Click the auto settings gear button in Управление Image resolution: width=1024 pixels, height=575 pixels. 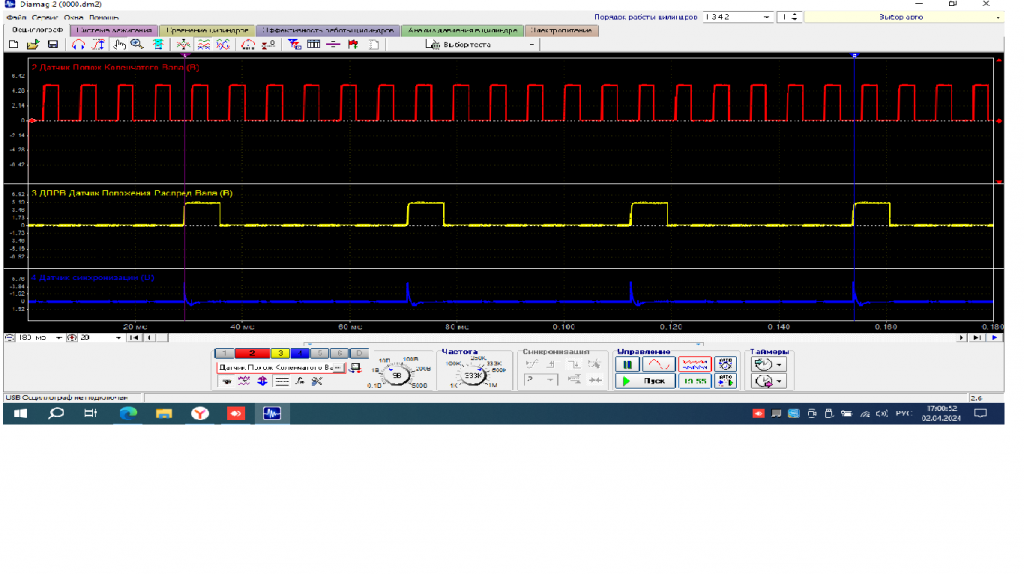coord(725,365)
